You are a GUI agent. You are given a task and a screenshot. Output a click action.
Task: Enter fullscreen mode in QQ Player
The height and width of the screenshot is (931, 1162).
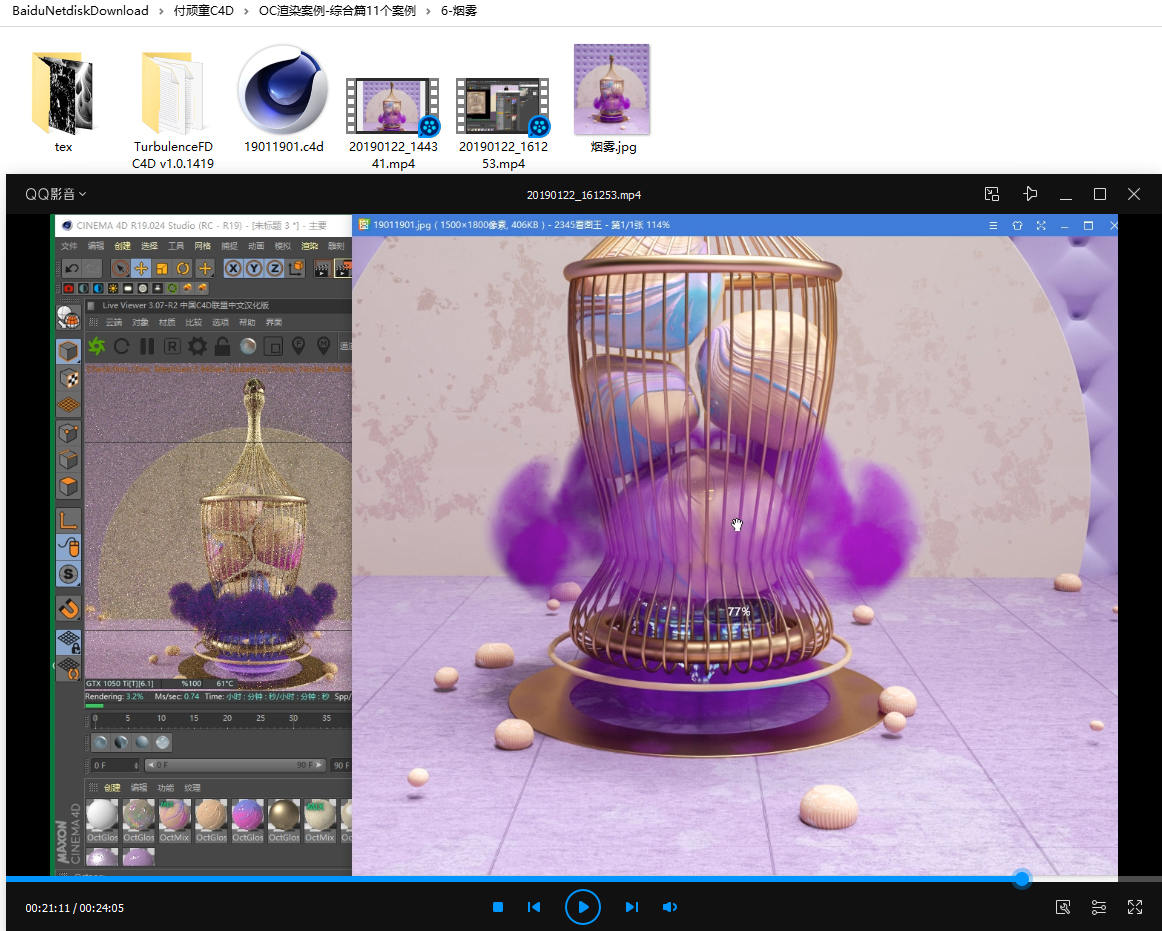tap(1135, 907)
